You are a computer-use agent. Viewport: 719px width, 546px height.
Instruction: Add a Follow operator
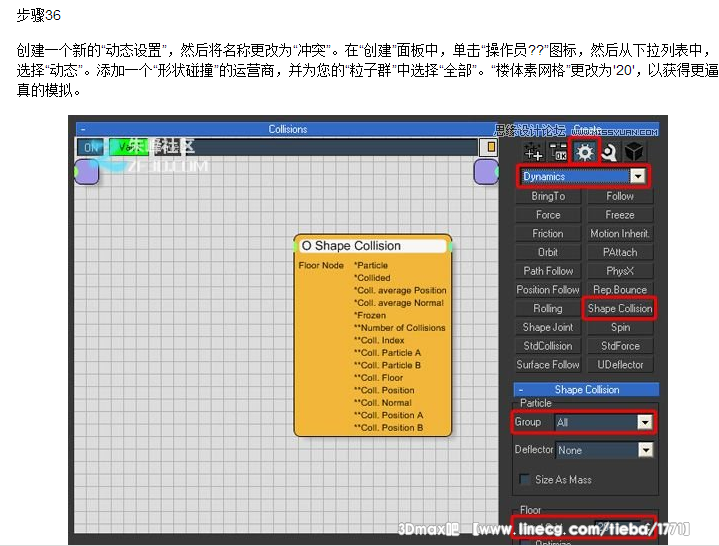[620, 196]
